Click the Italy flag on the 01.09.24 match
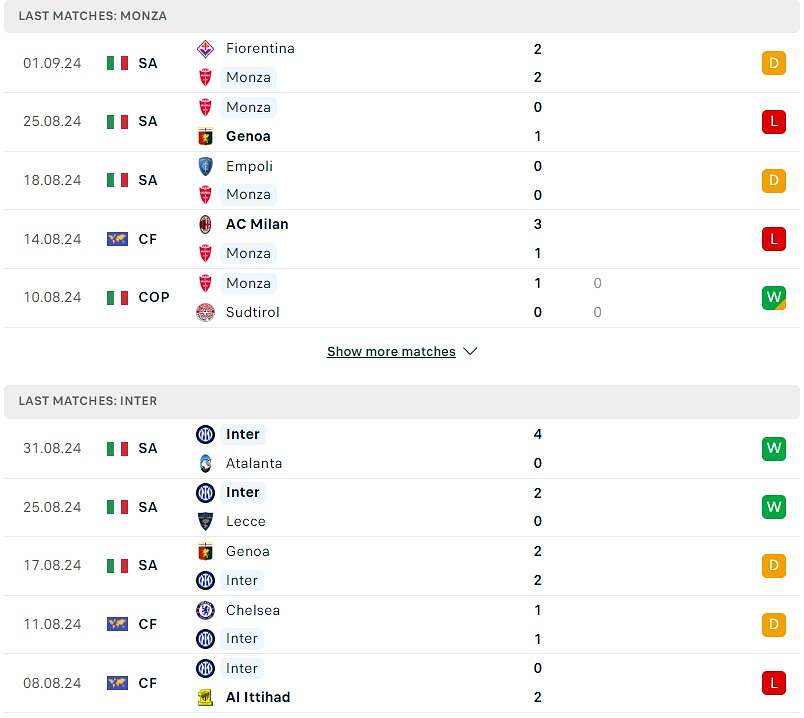This screenshot has height=718, width=804. 118,63
